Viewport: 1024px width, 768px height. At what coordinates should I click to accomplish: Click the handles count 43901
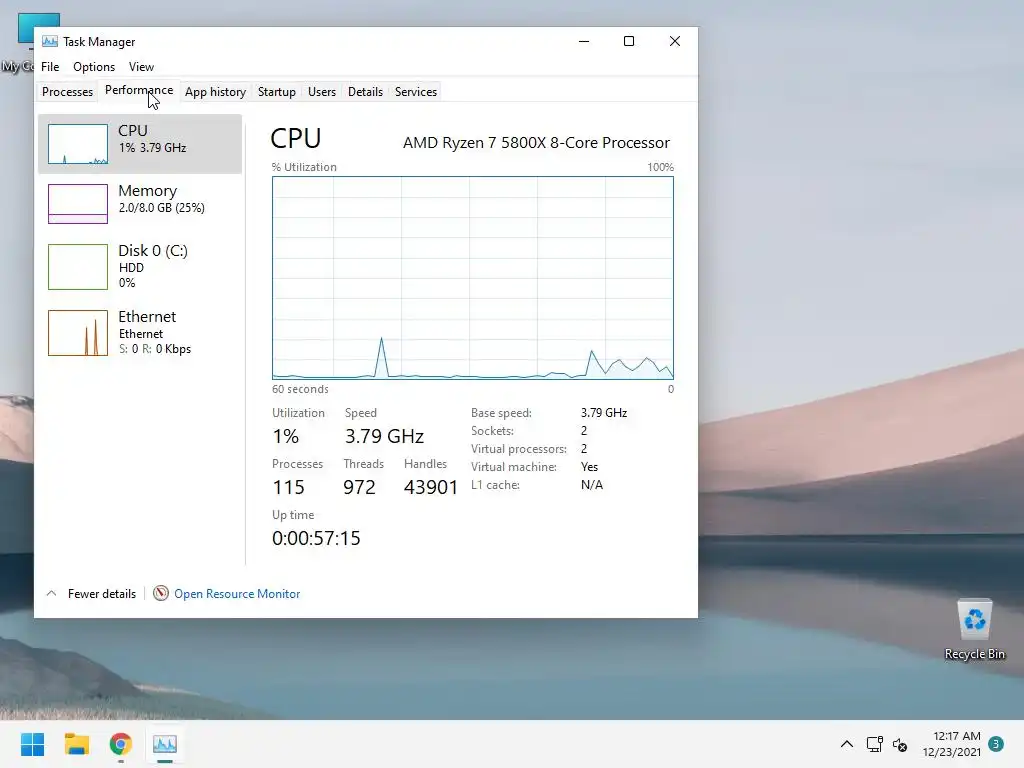click(x=430, y=487)
